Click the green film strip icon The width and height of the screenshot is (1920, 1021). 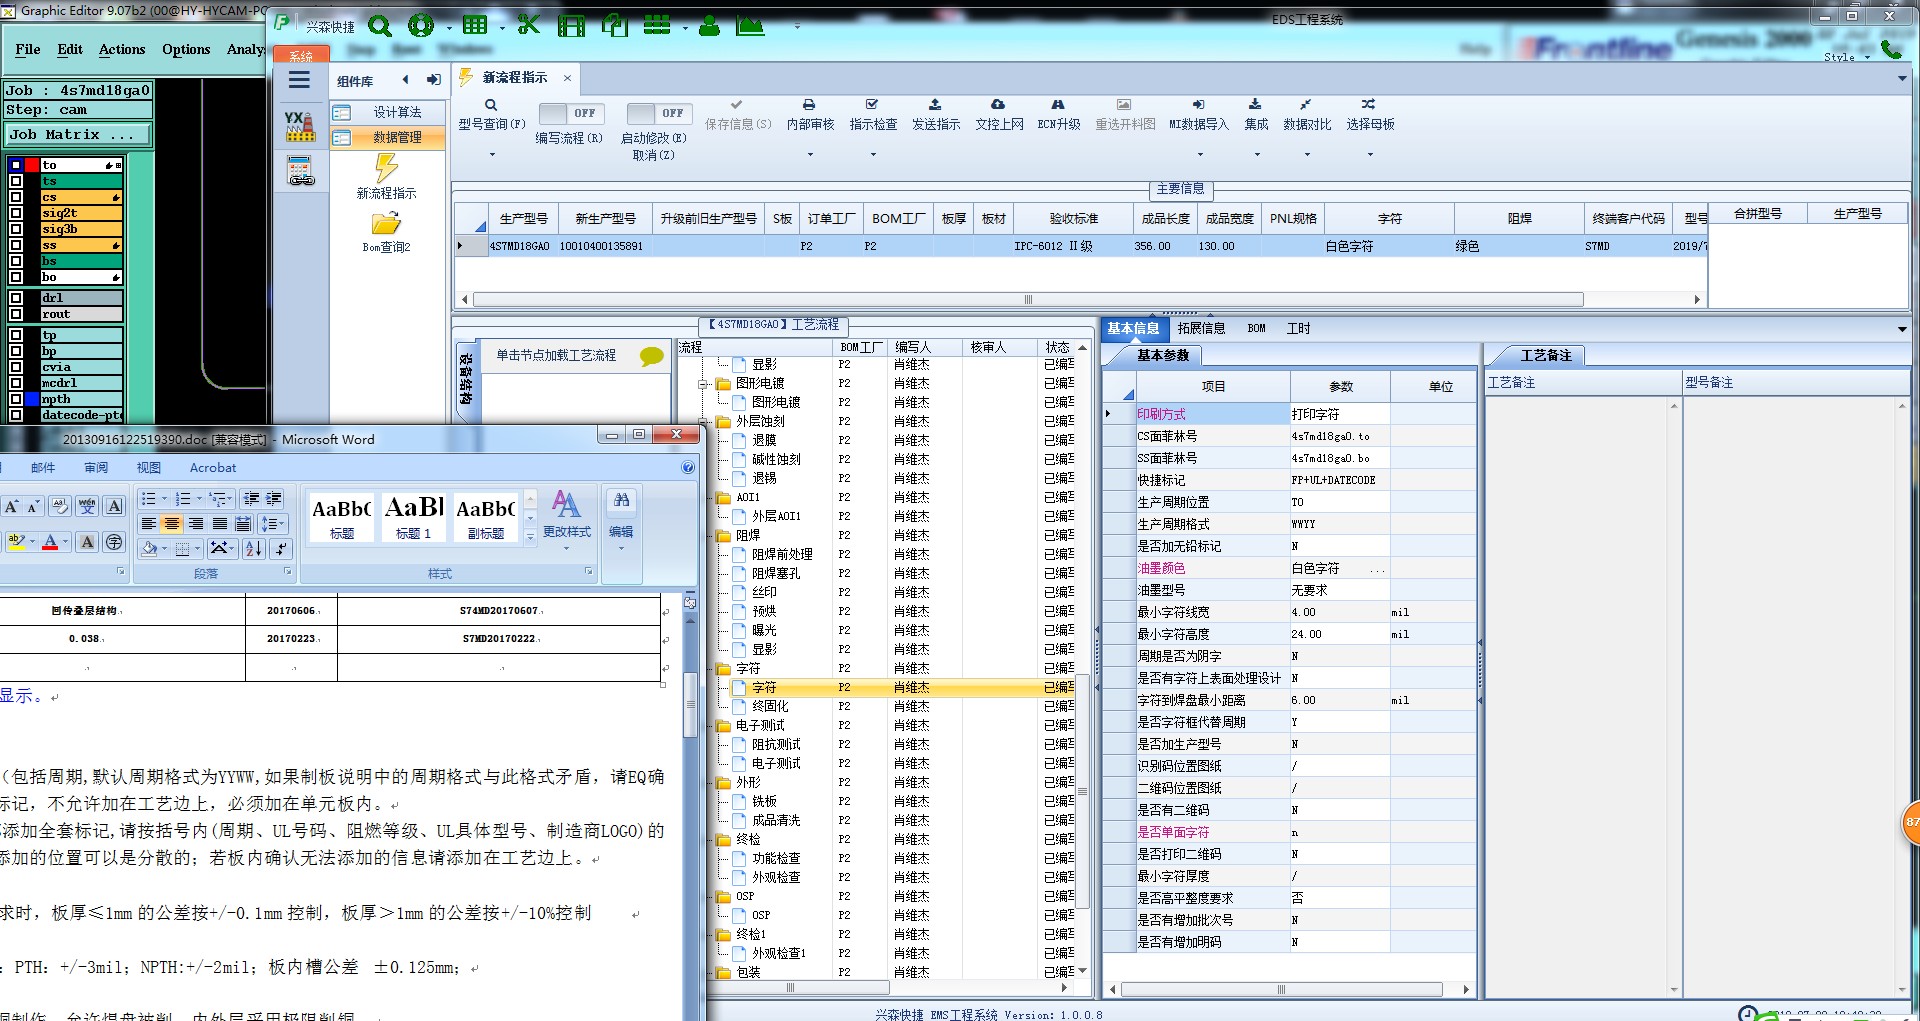(x=571, y=26)
